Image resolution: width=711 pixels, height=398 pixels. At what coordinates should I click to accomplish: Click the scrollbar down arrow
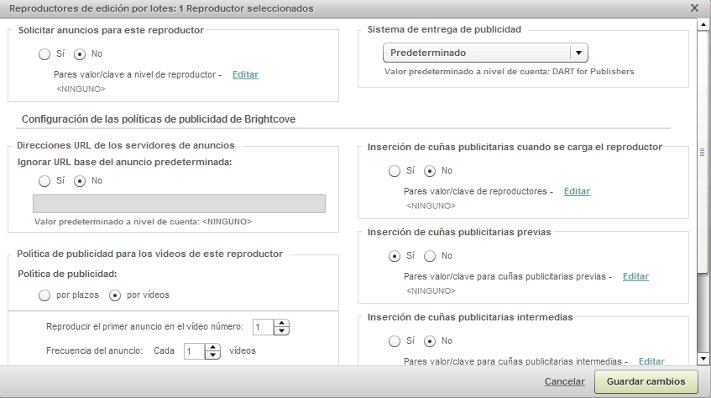[x=703, y=359]
